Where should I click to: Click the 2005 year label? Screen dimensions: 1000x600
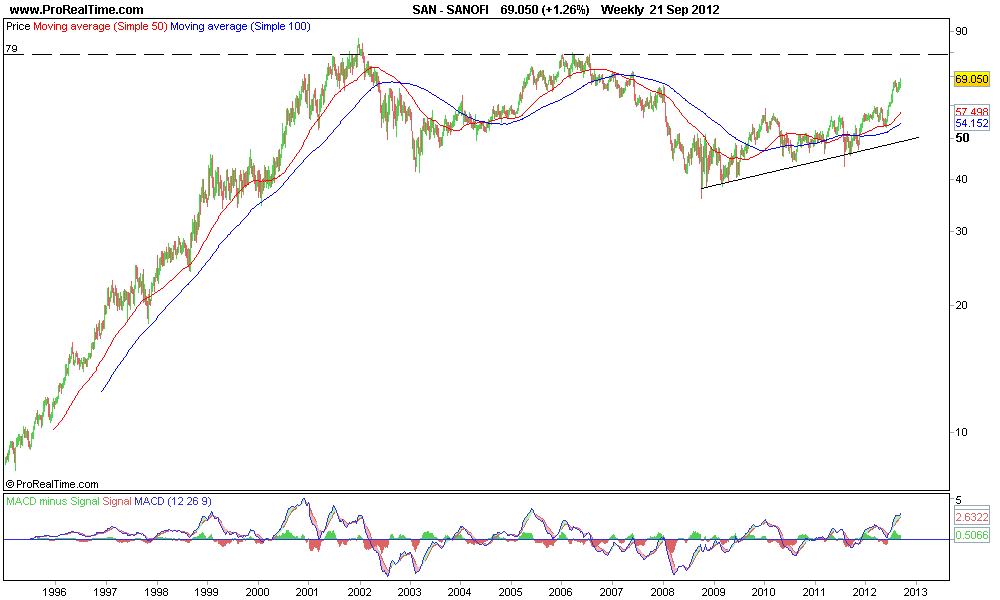[510, 592]
